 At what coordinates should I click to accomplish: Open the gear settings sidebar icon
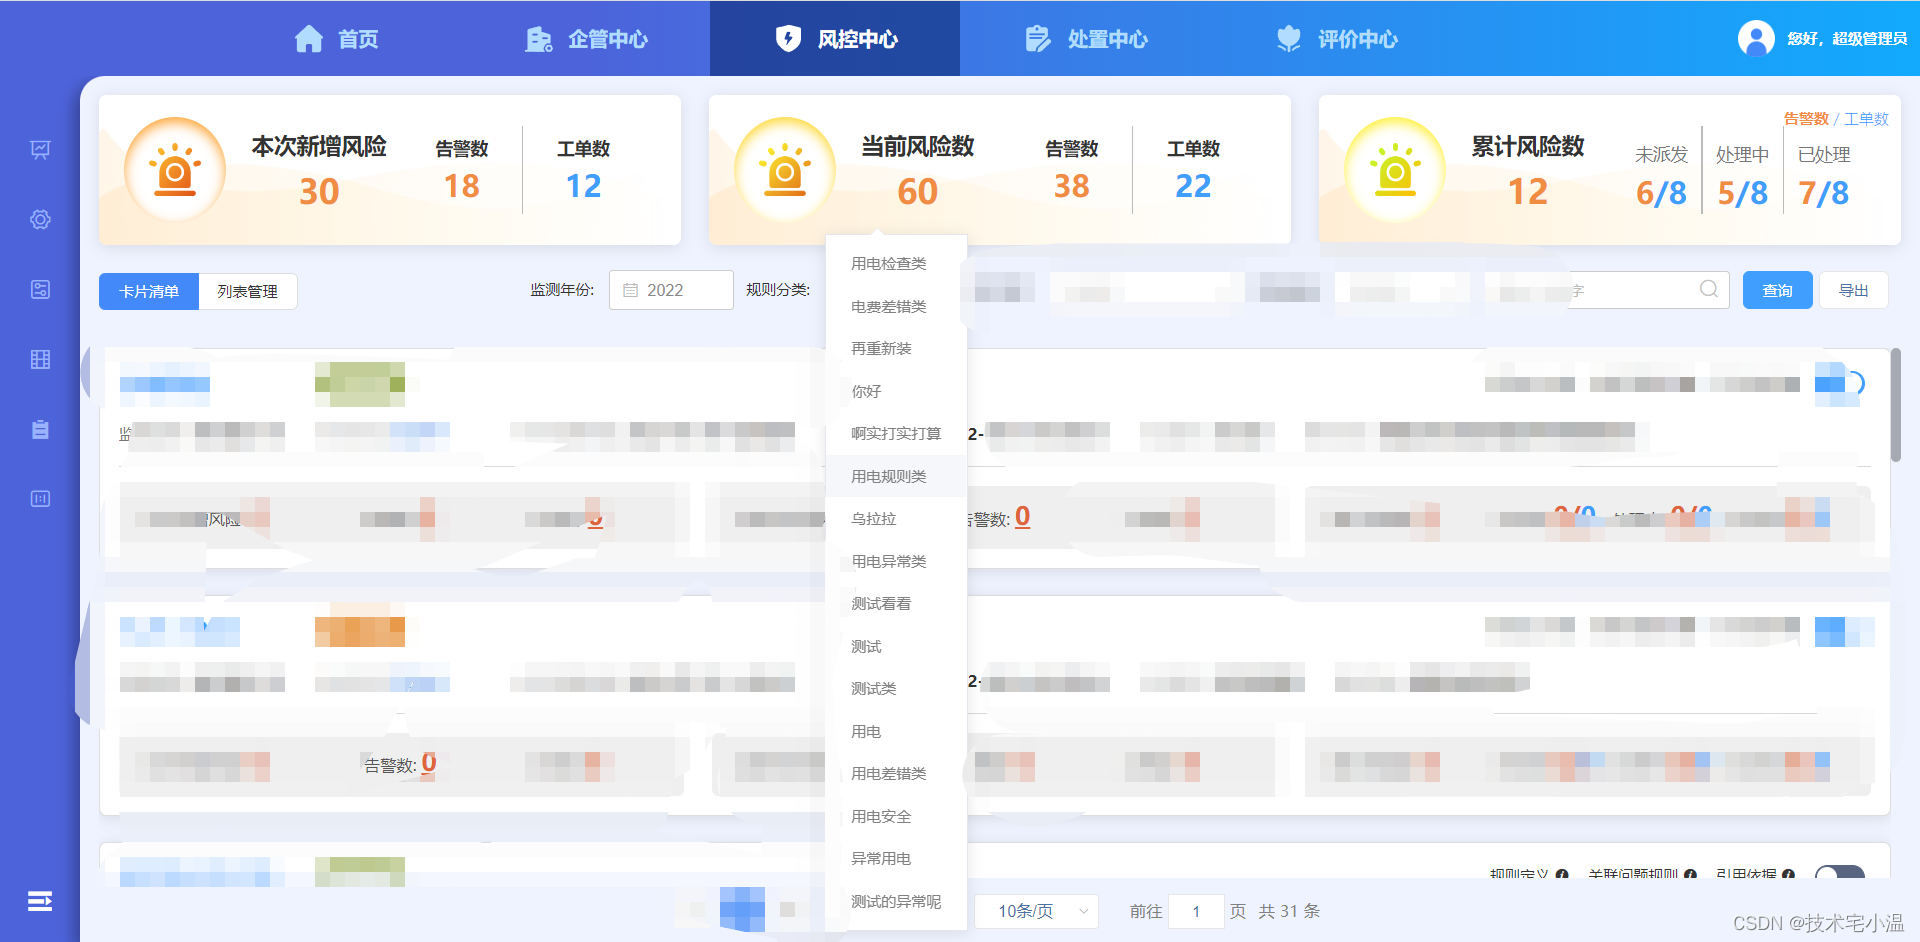(40, 219)
